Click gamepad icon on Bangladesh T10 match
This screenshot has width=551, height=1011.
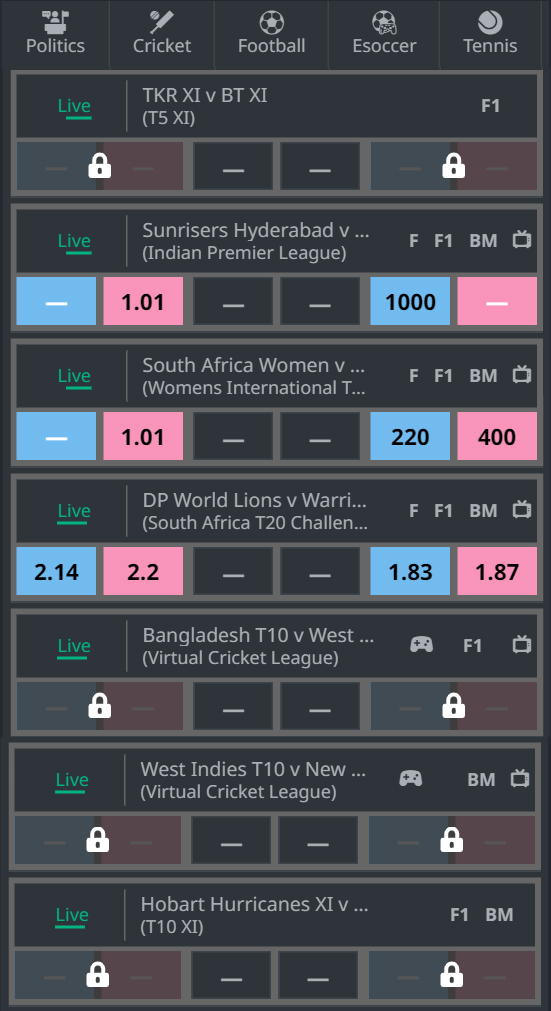click(421, 645)
